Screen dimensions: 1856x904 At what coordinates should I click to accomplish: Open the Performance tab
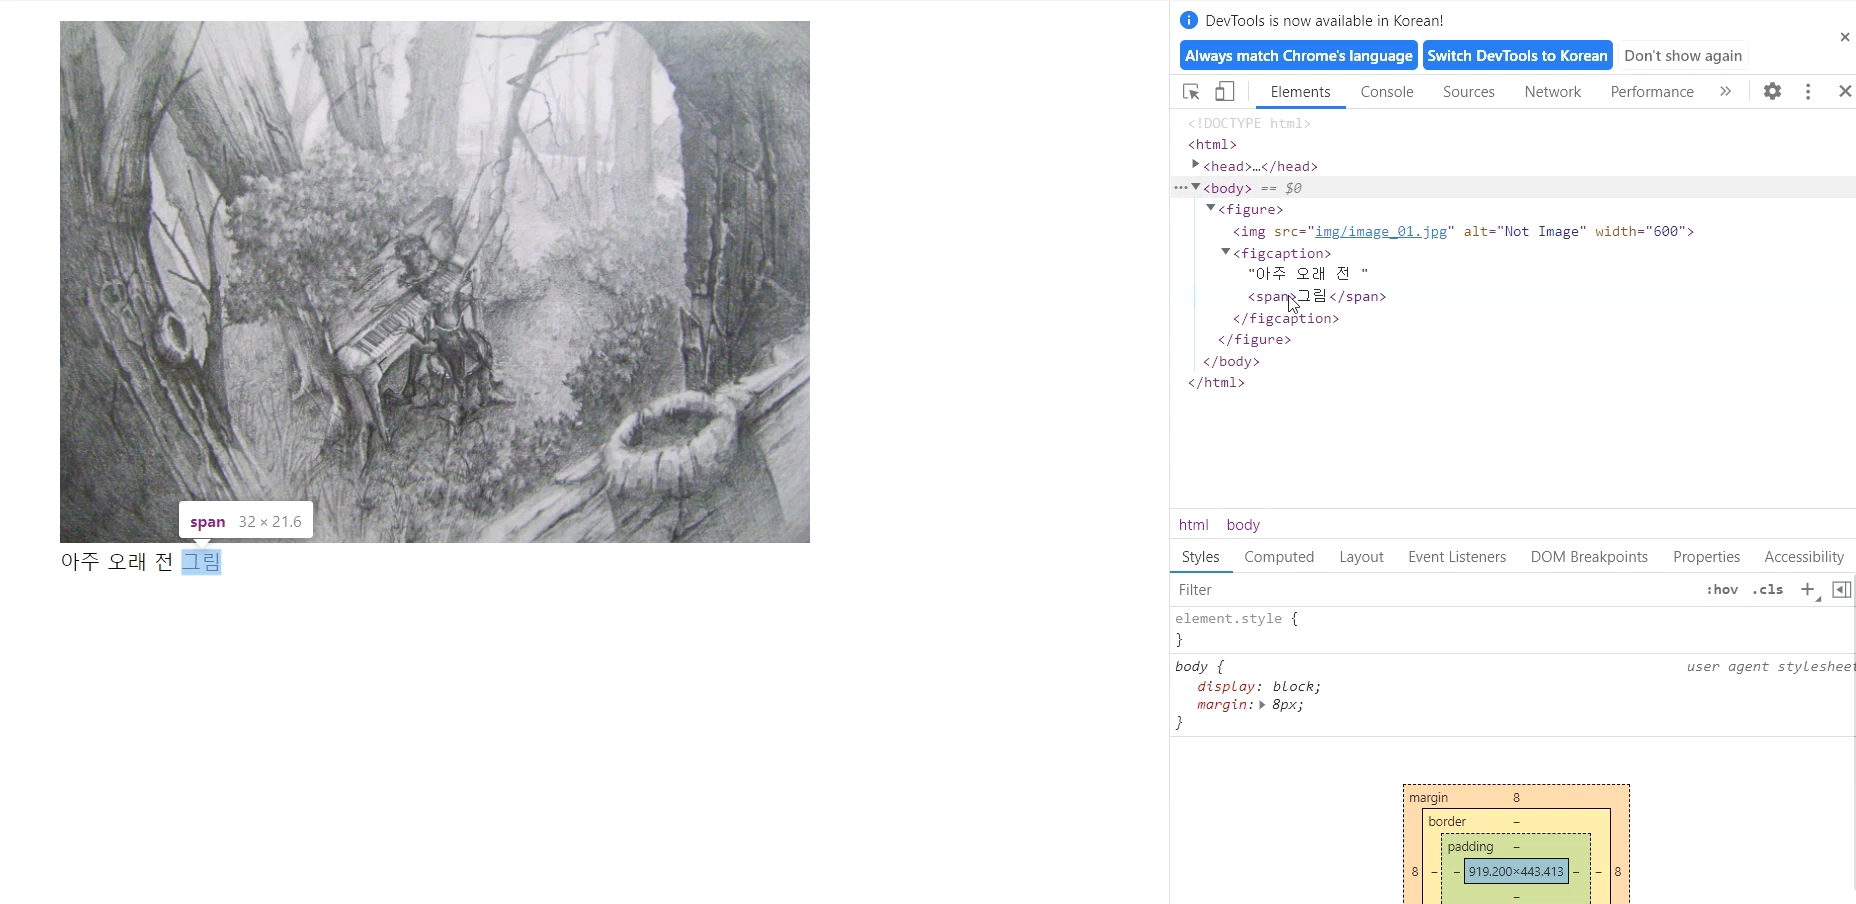(x=1652, y=92)
